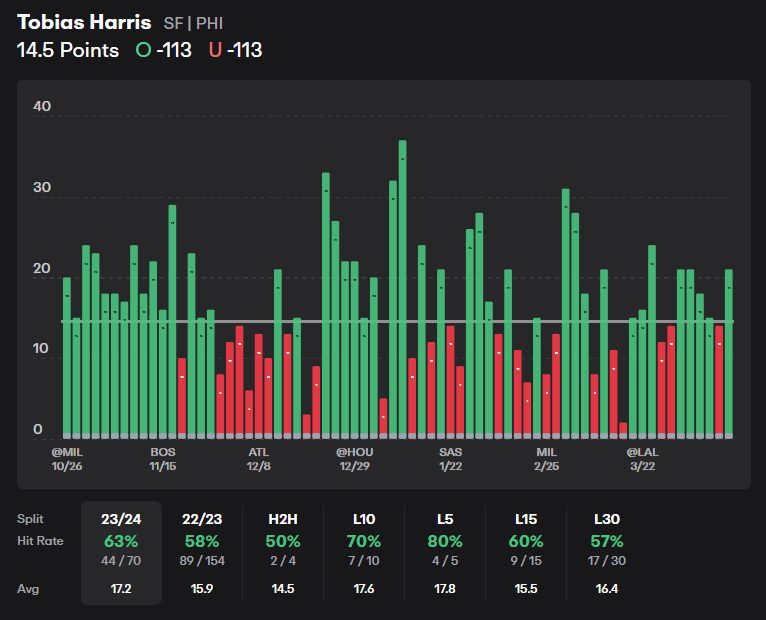Screen dimensions: 766x620
Task: Click the 57% hit rate value
Action: click(607, 541)
